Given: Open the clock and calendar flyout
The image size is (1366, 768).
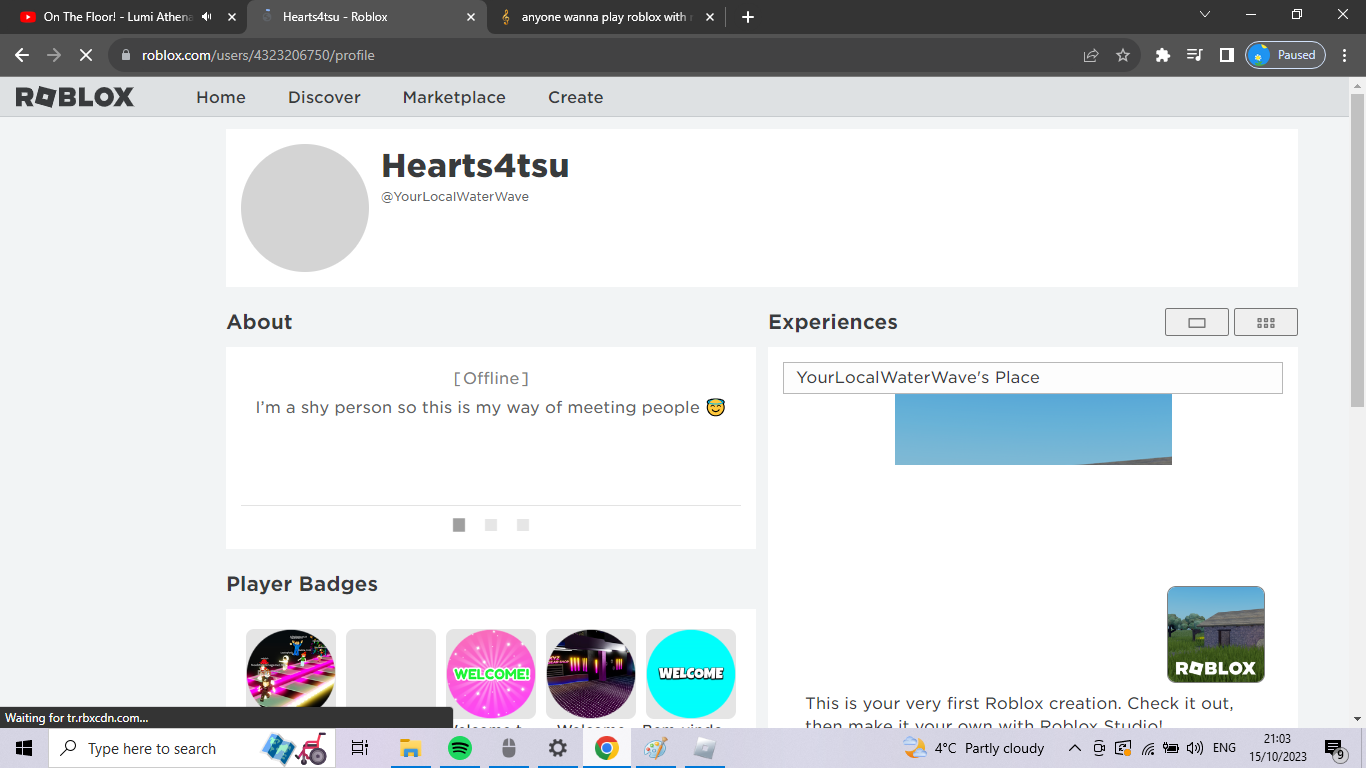Looking at the screenshot, I should [x=1276, y=748].
